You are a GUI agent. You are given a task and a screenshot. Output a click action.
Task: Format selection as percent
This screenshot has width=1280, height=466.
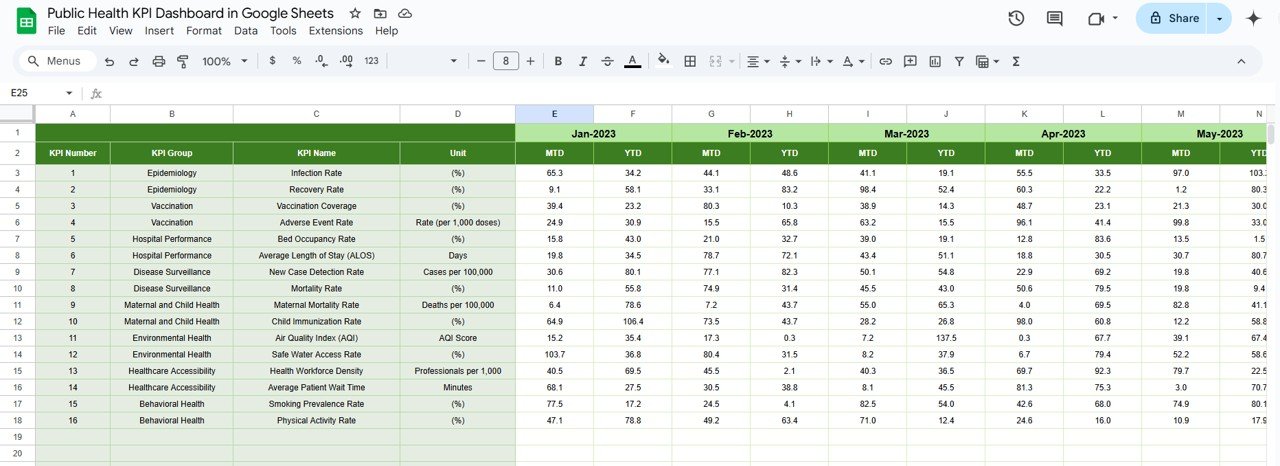click(x=297, y=61)
